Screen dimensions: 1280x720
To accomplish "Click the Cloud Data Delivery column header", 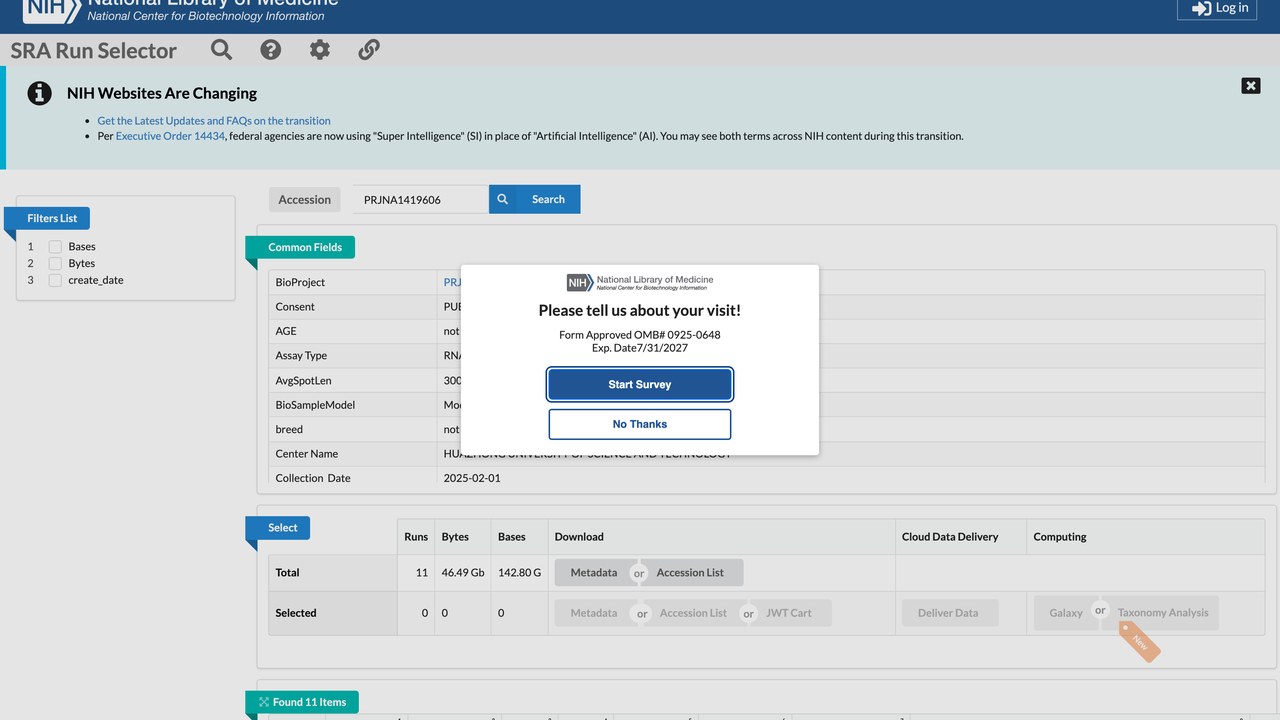I will 950,537.
